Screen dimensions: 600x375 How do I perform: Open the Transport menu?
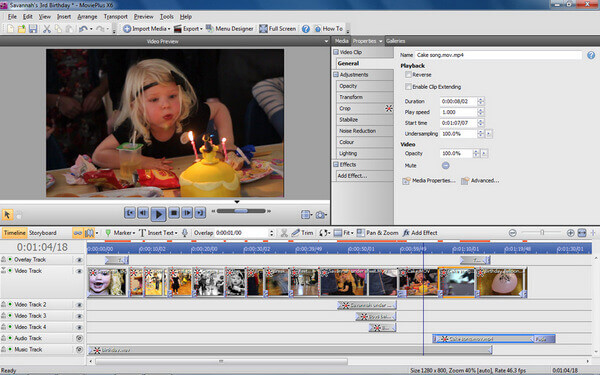point(116,16)
